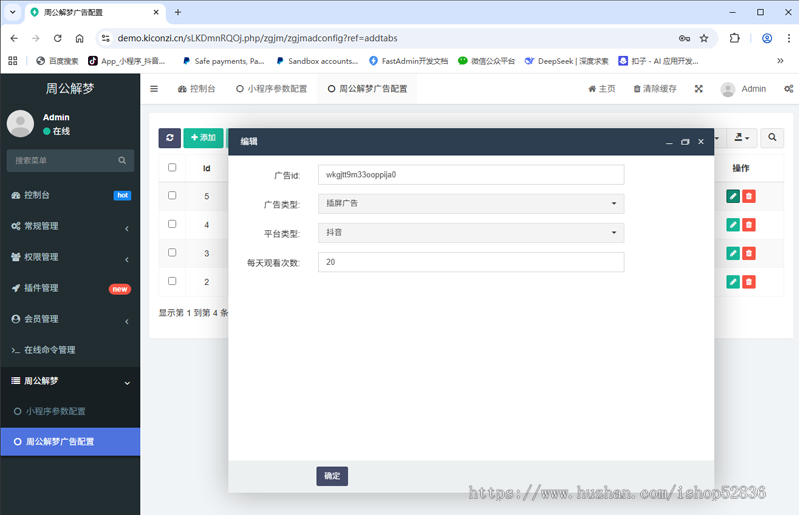Image resolution: width=799 pixels, height=515 pixels.
Task: Open 周公解梦广告配置 sidebar item
Action: [x=70, y=442]
